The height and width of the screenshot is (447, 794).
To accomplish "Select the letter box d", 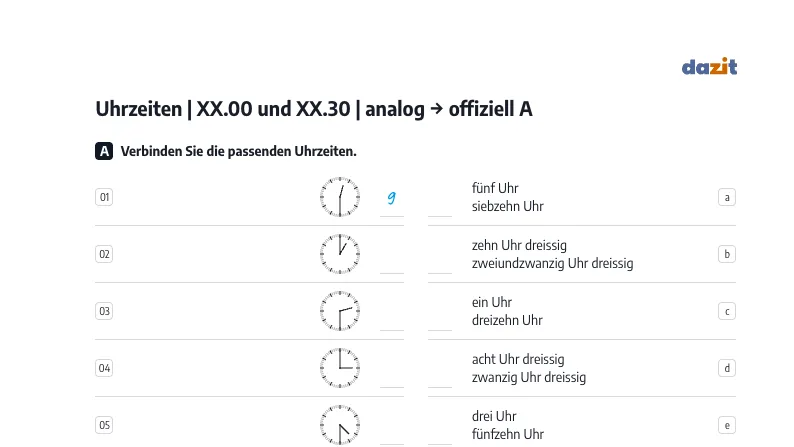I will point(727,368).
